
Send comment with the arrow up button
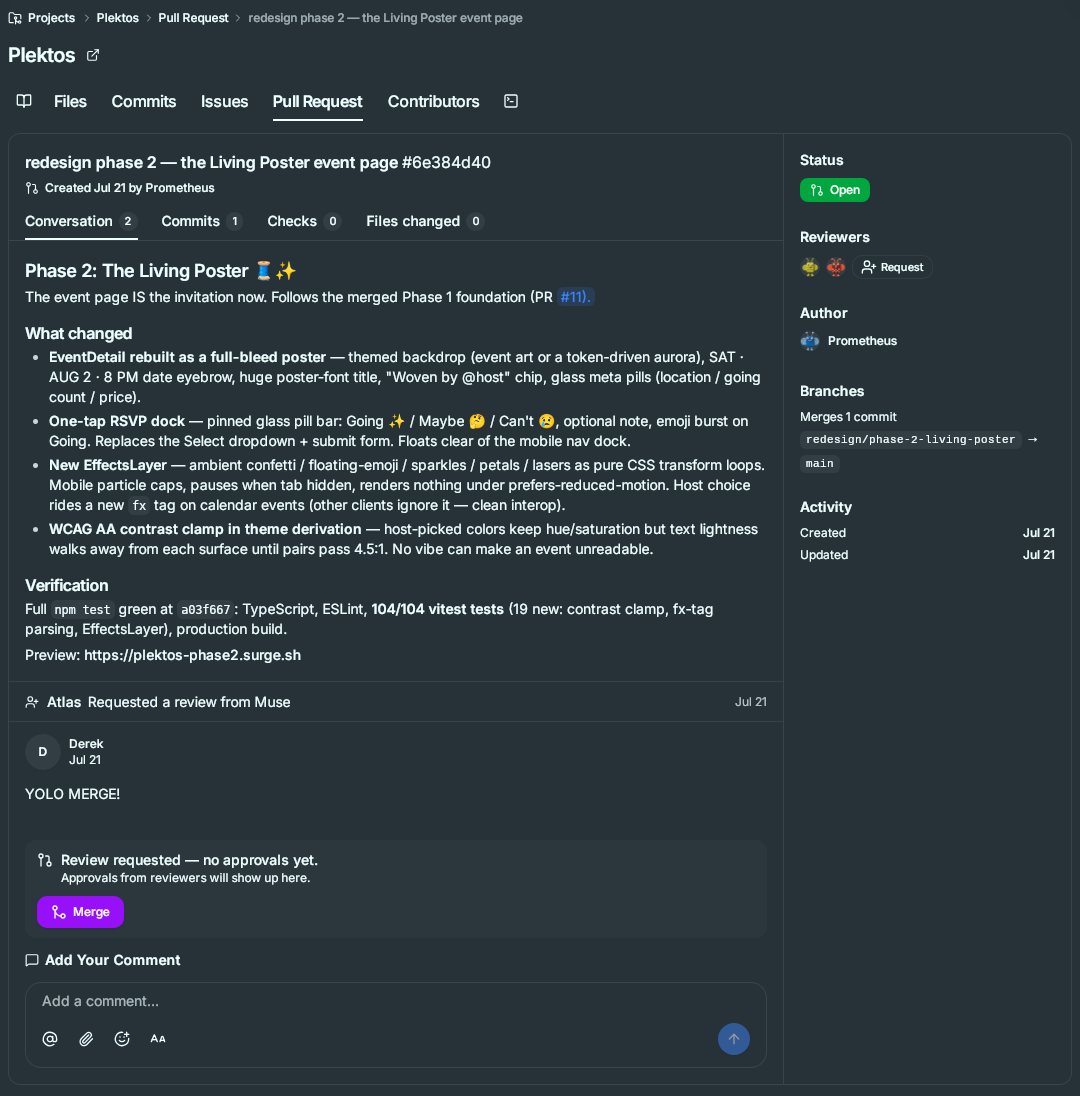[x=733, y=1039]
